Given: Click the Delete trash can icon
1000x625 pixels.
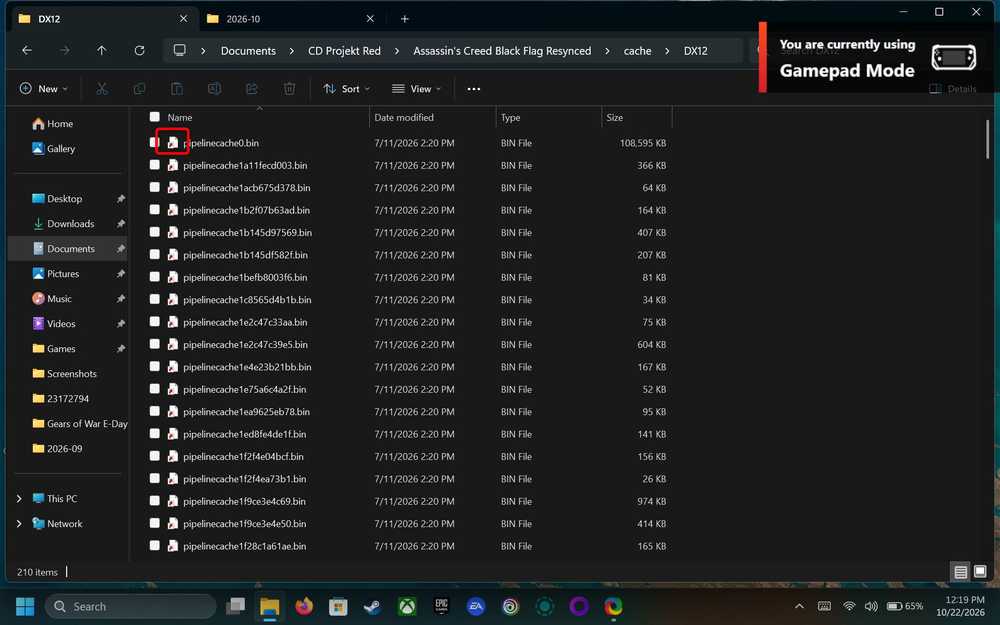Looking at the screenshot, I should click(x=289, y=89).
